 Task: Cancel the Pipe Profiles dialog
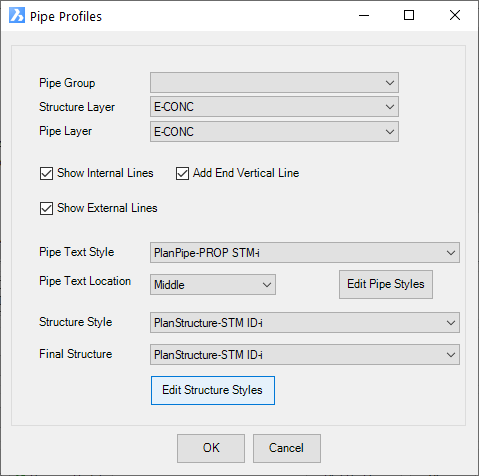tap(287, 448)
